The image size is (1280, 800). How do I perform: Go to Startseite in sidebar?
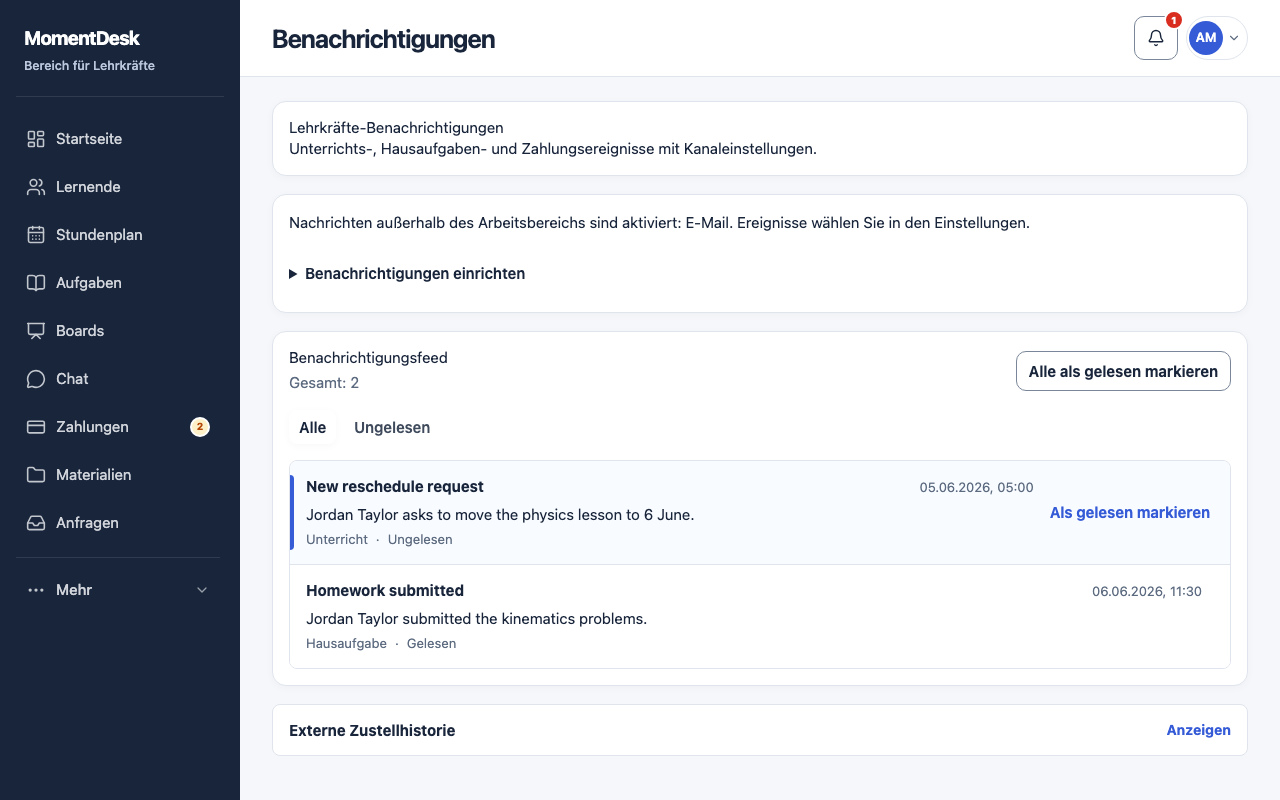pos(120,139)
